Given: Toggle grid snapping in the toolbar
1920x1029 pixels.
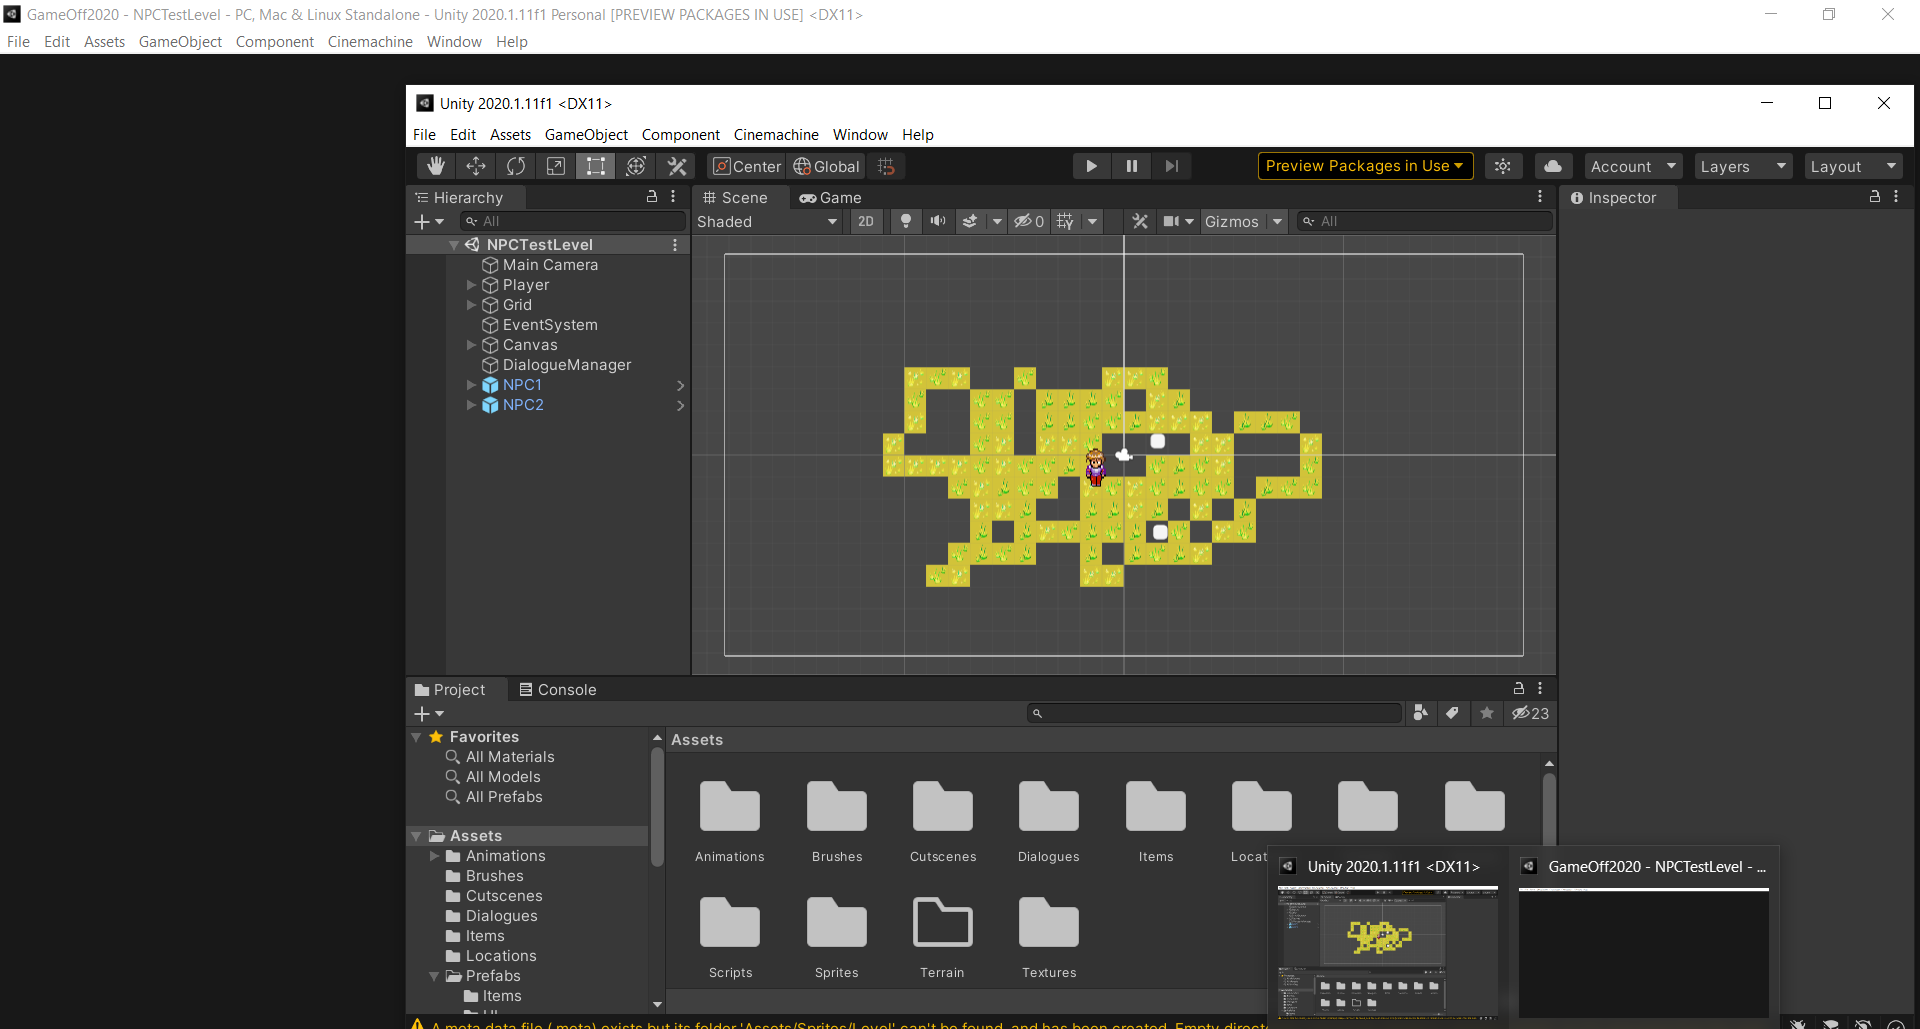Looking at the screenshot, I should point(886,166).
